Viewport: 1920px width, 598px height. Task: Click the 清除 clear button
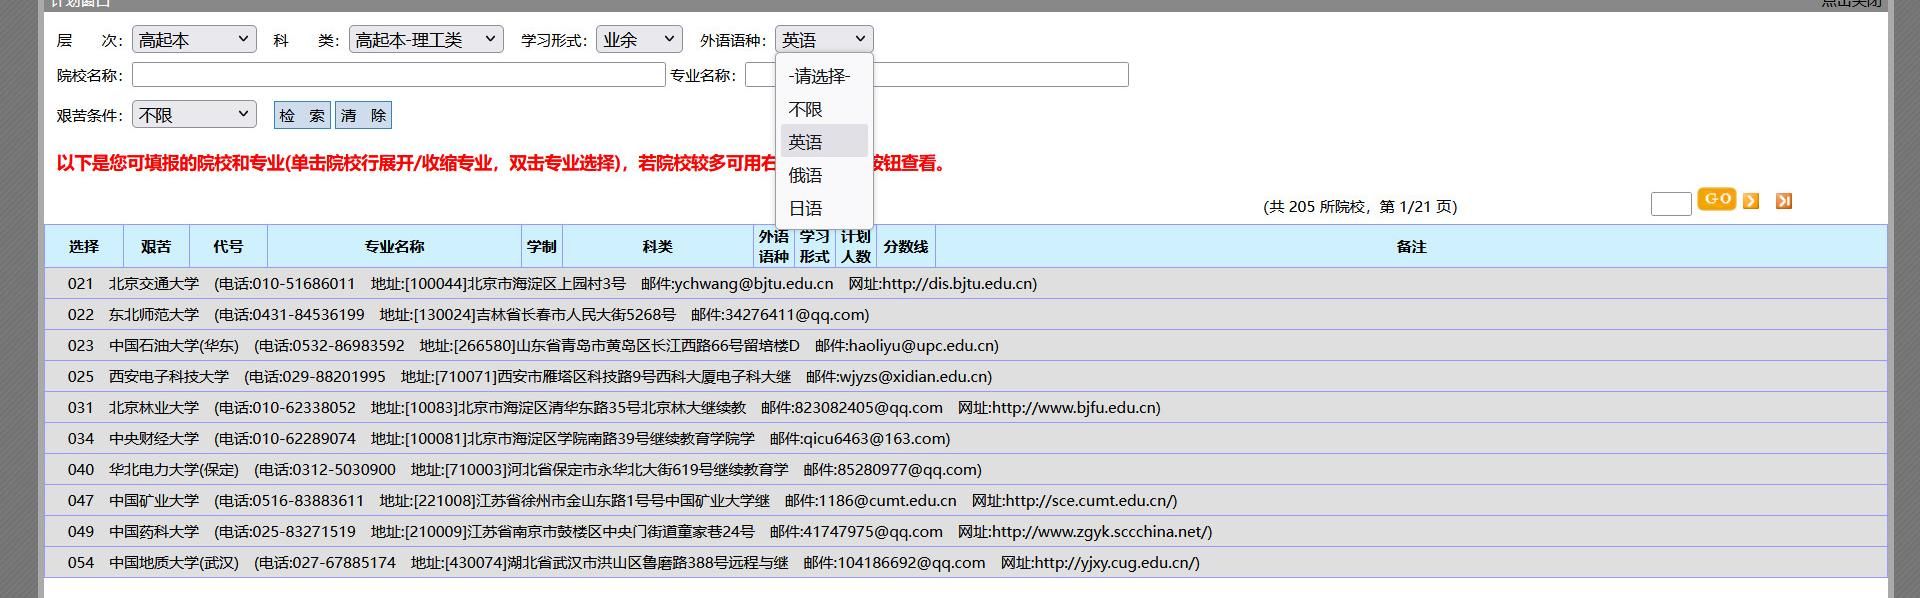pos(363,115)
